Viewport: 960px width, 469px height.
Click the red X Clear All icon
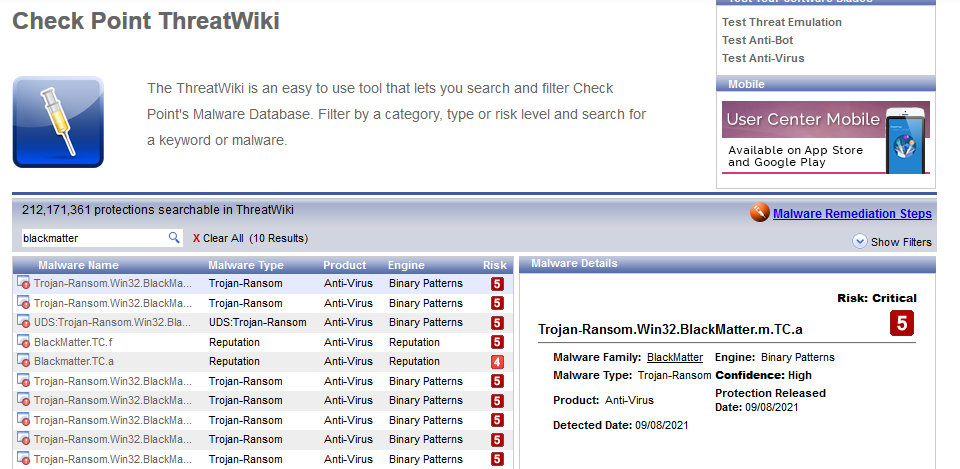(x=196, y=238)
